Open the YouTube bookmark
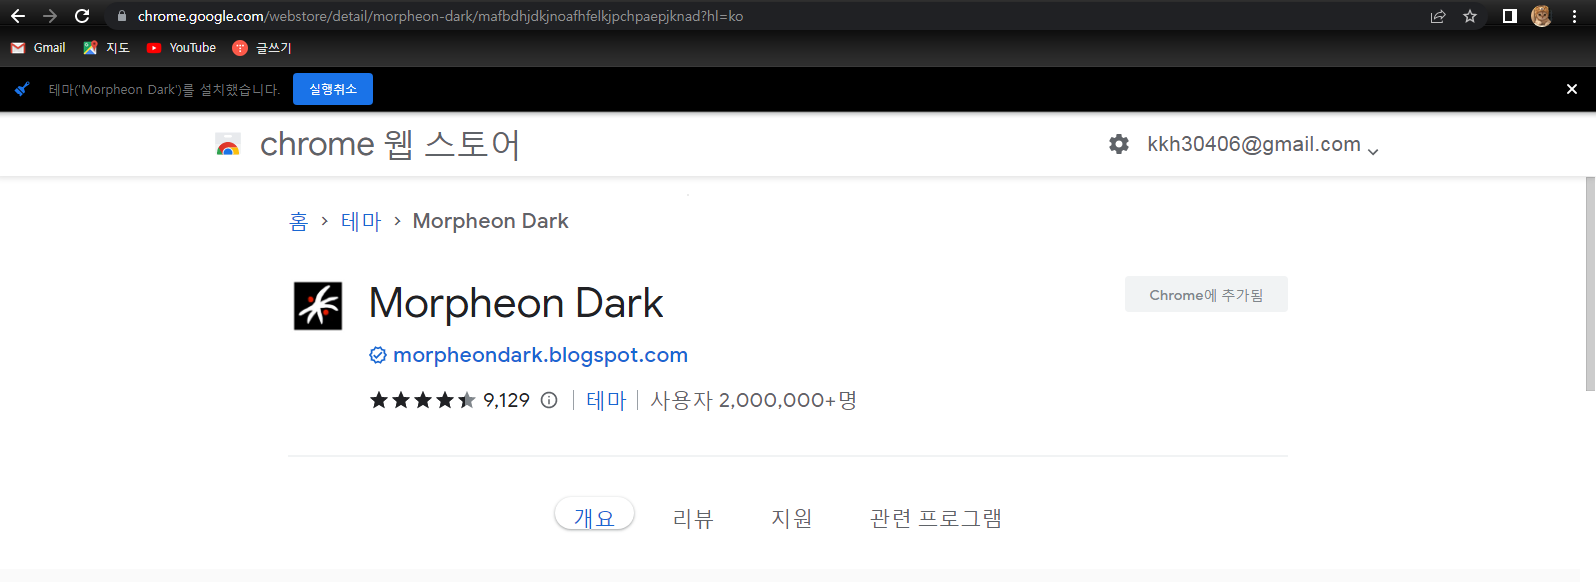The height and width of the screenshot is (582, 1596). (x=181, y=48)
